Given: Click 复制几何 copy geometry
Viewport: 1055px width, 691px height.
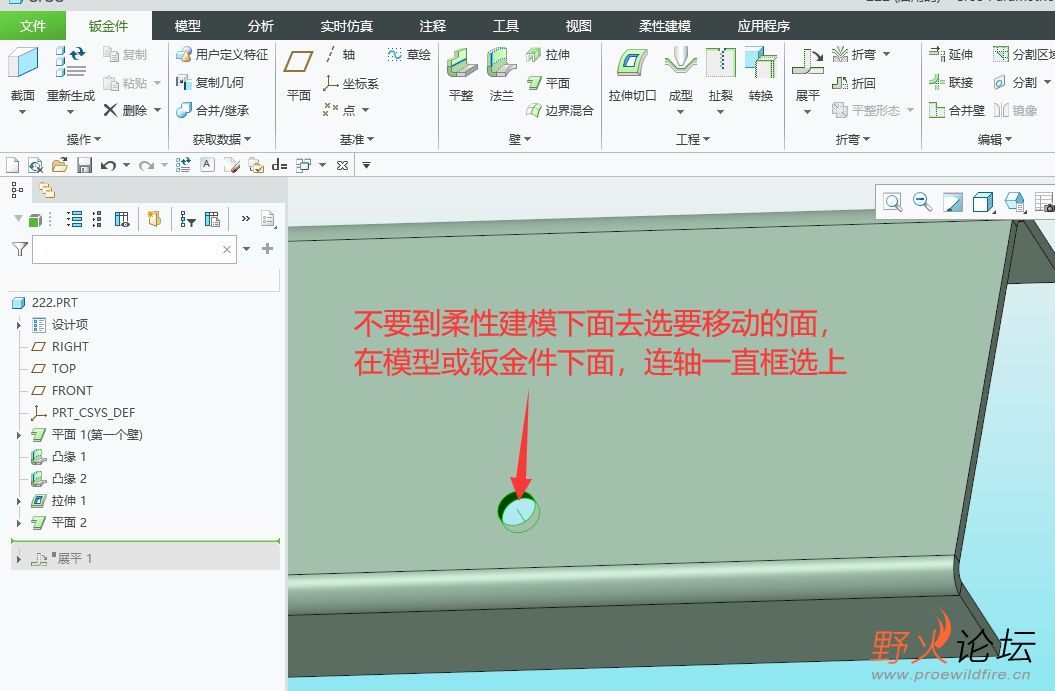Looking at the screenshot, I should click(210, 83).
